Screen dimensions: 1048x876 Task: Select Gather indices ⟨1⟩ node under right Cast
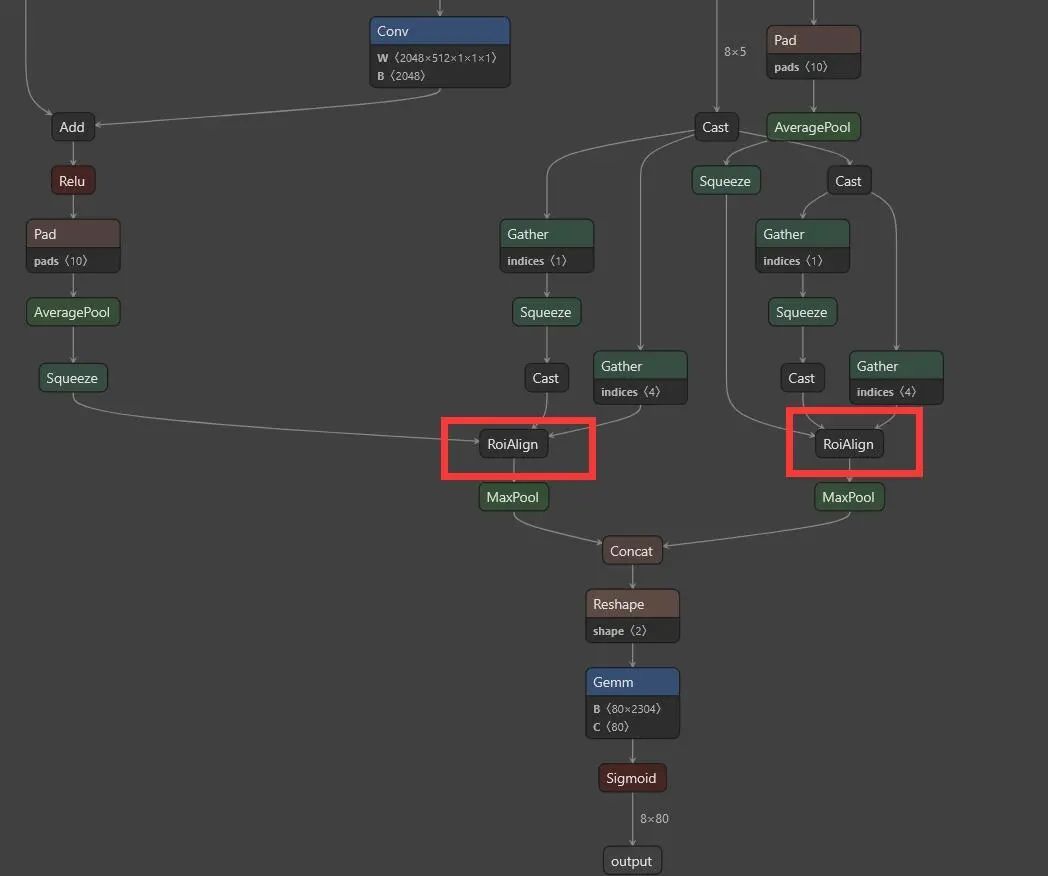[802, 246]
